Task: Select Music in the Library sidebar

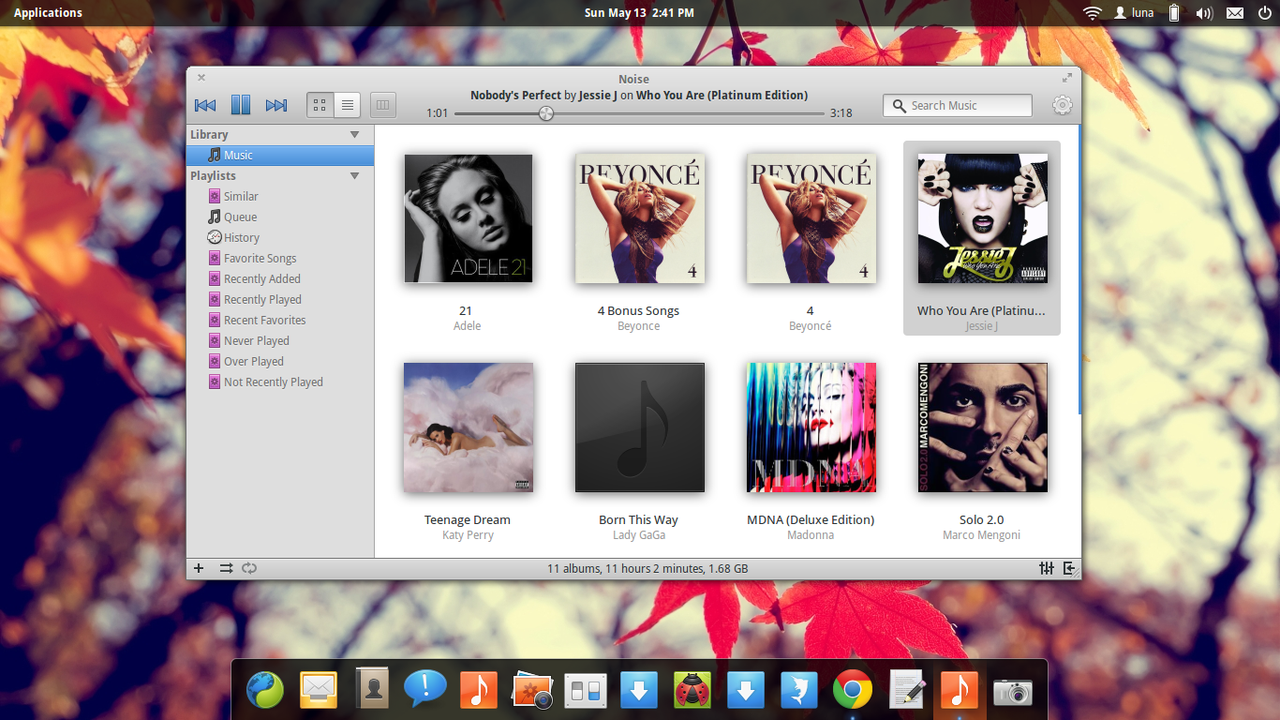Action: click(280, 155)
